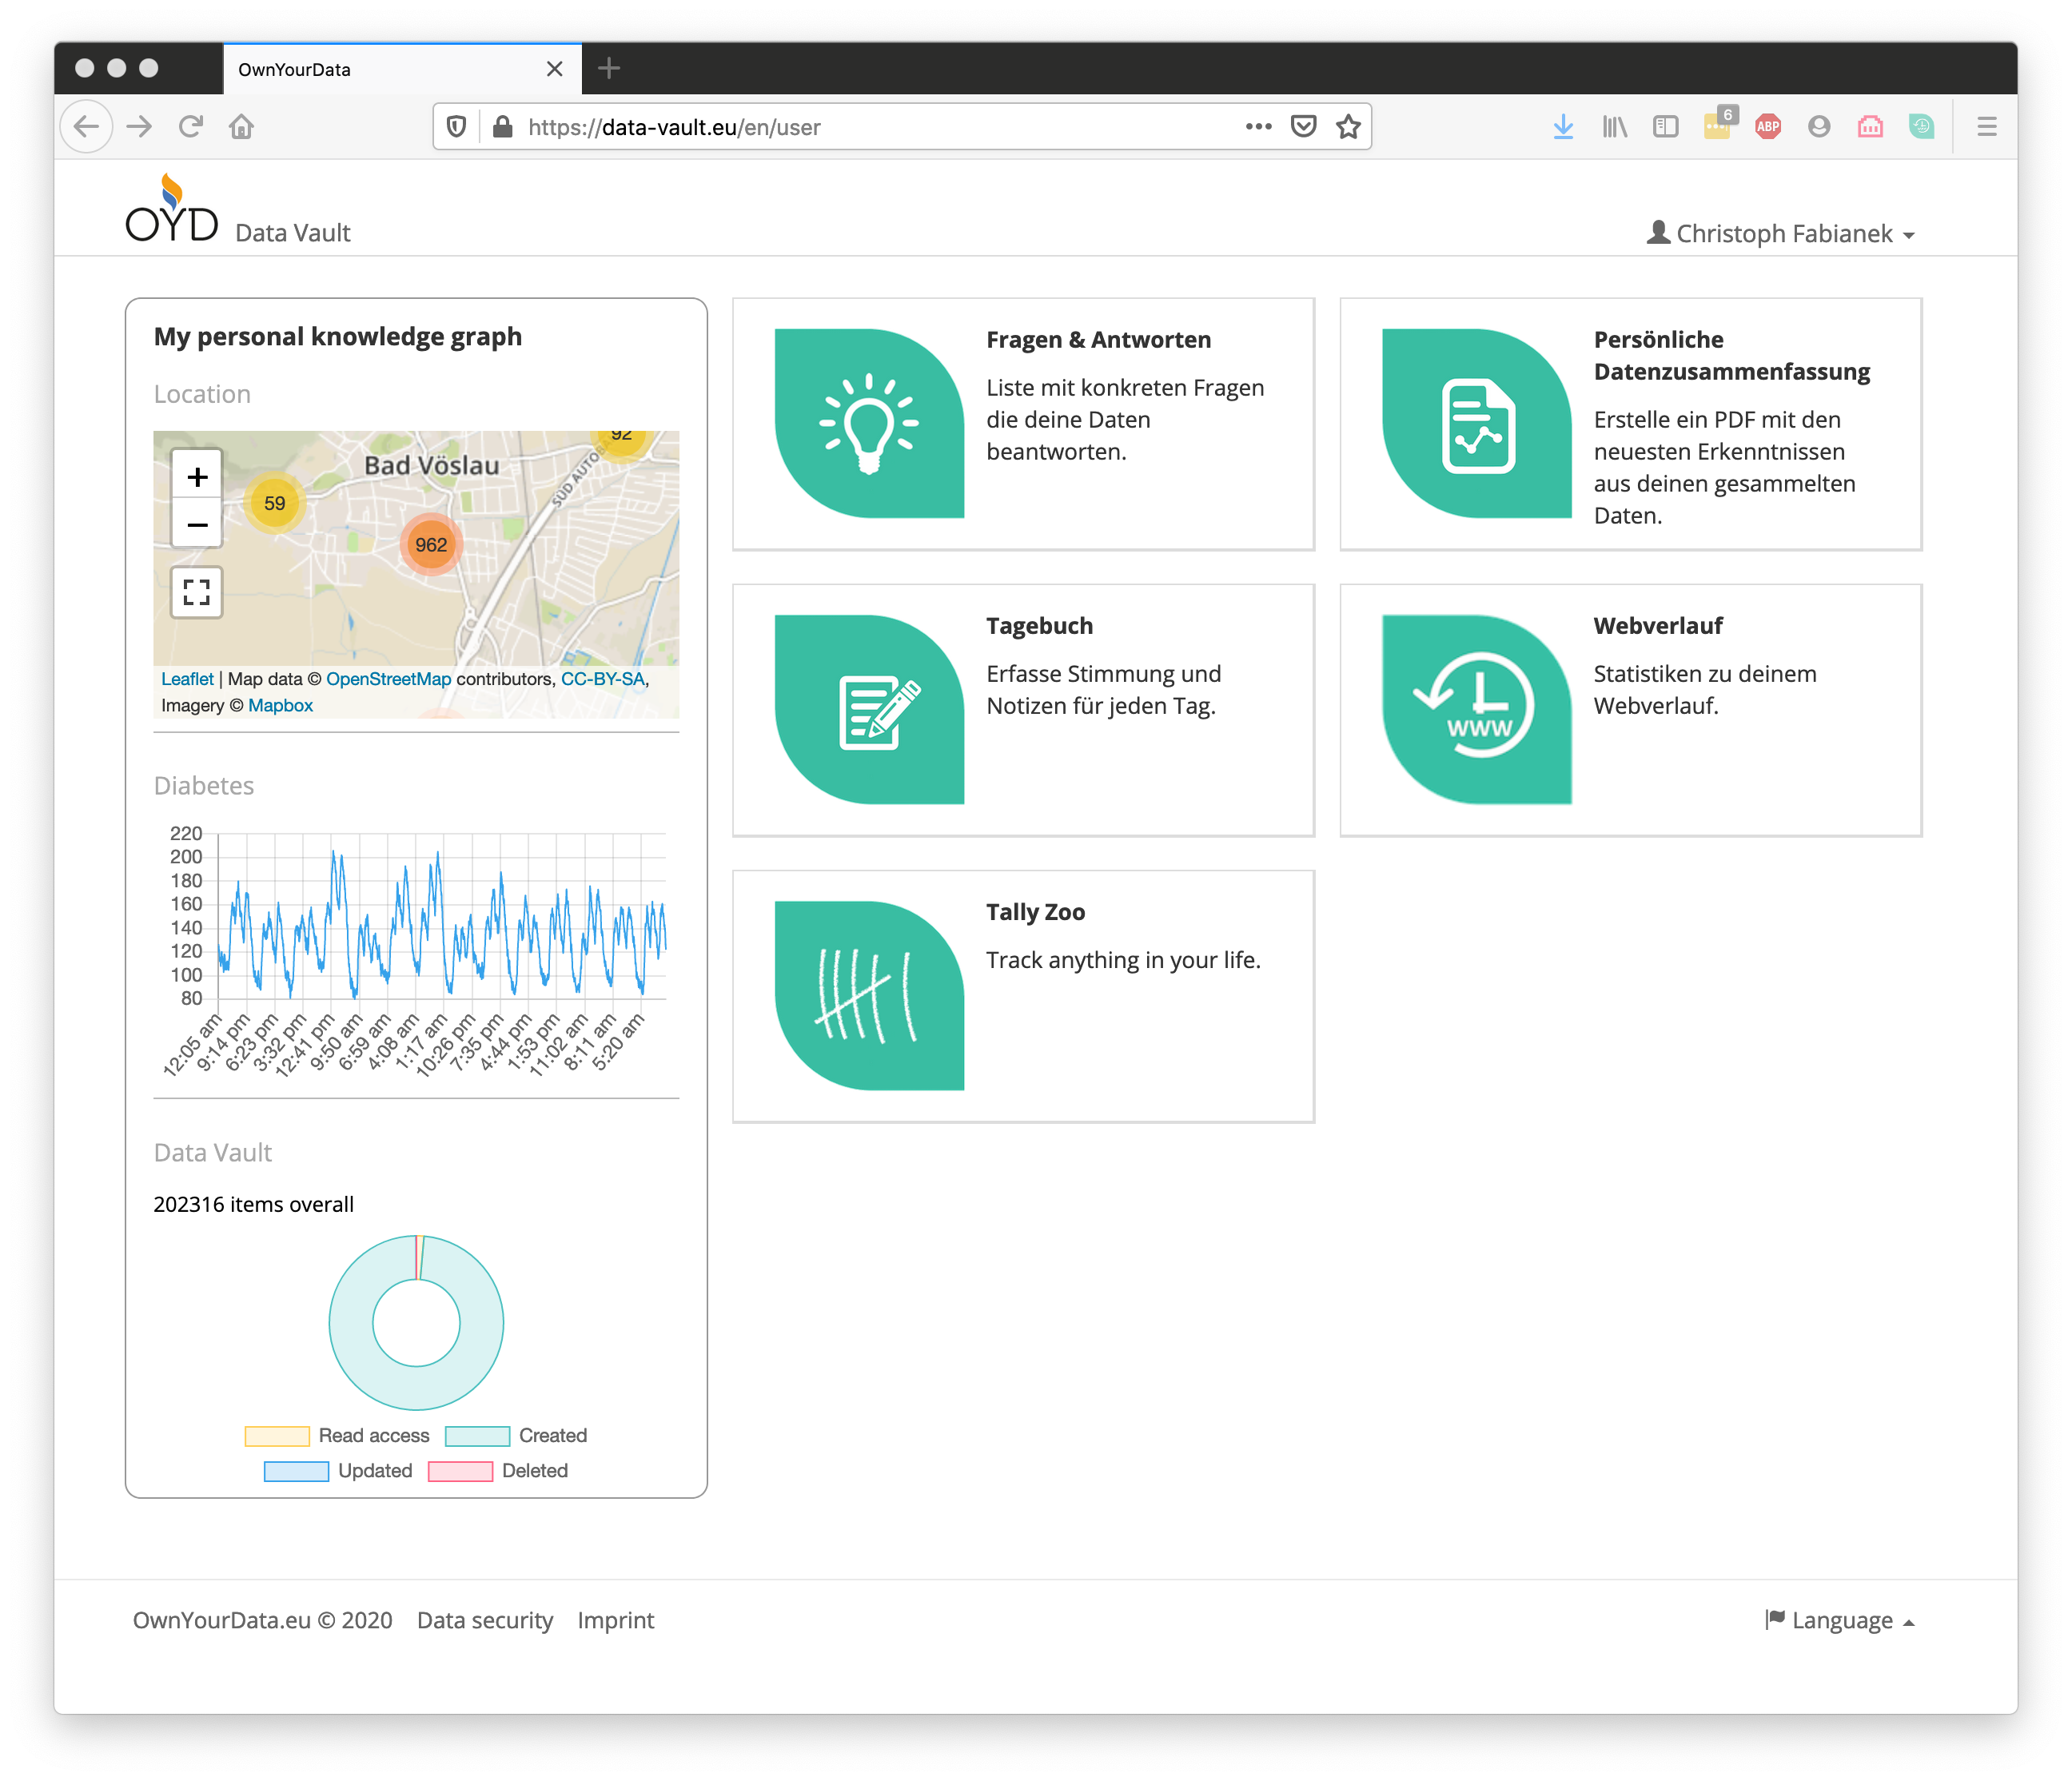Open the Webverlauf history clock icon
The height and width of the screenshot is (1781, 2072).
coord(1476,709)
